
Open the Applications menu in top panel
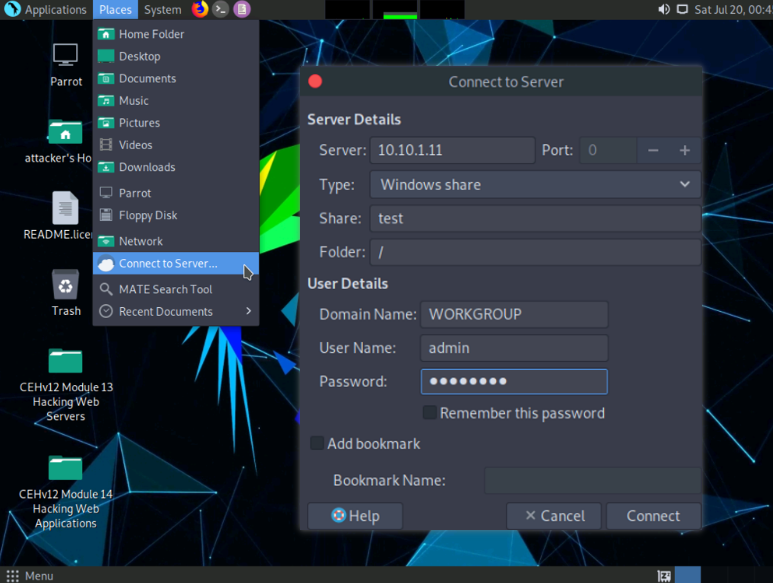coord(47,10)
